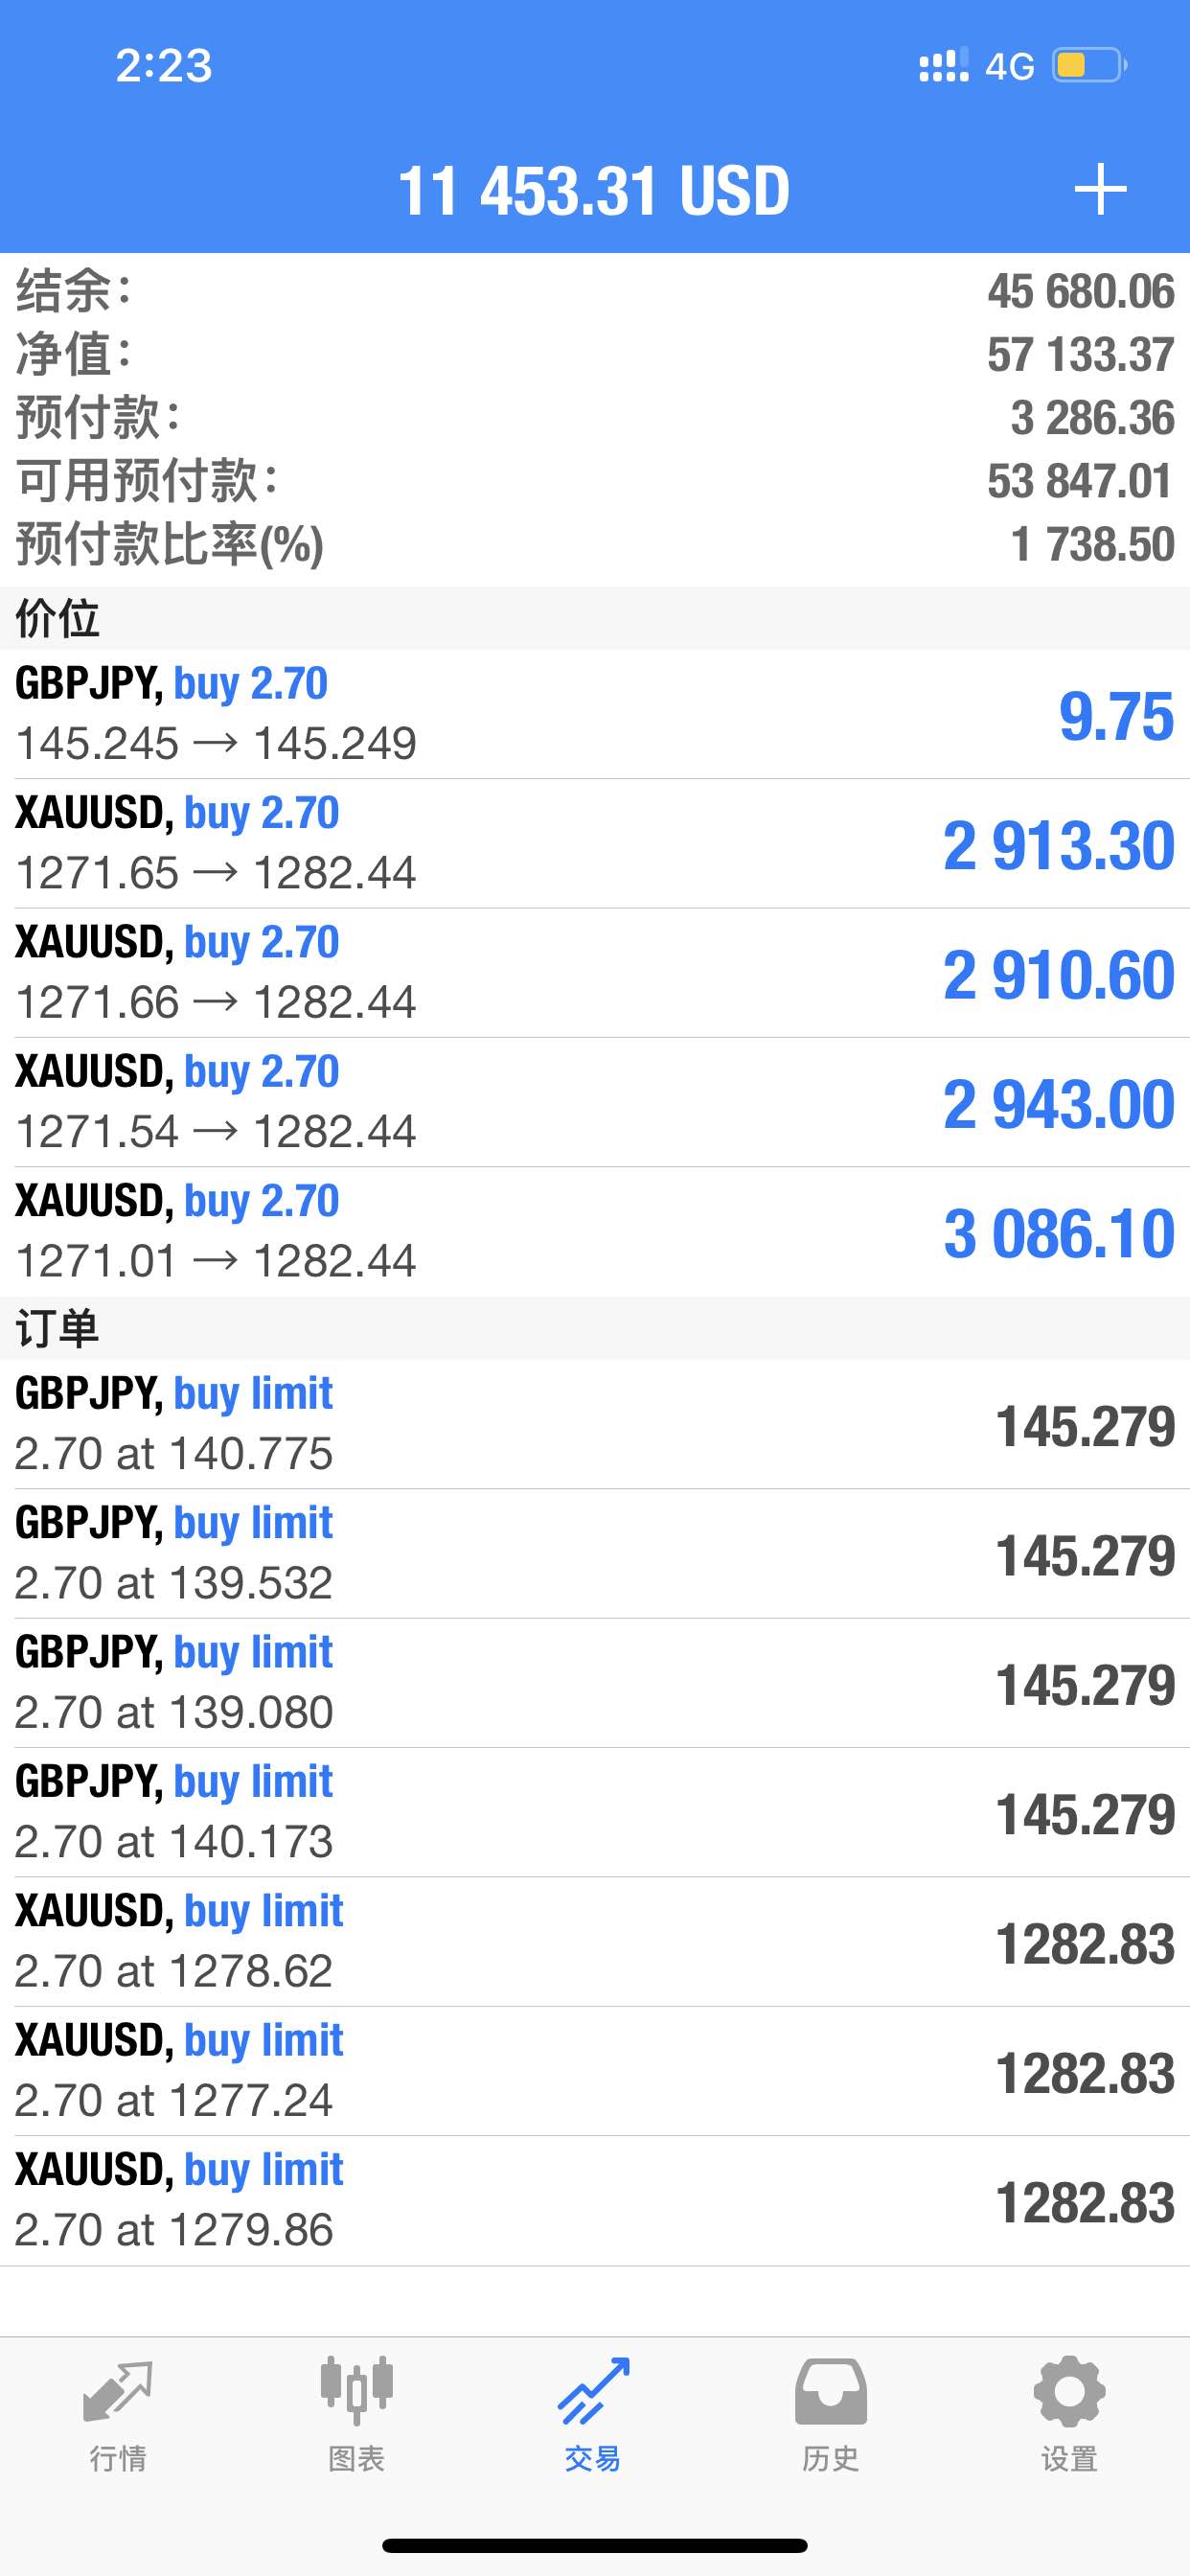Tap the plus icon for new order
The height and width of the screenshot is (2576, 1190).
[1100, 189]
